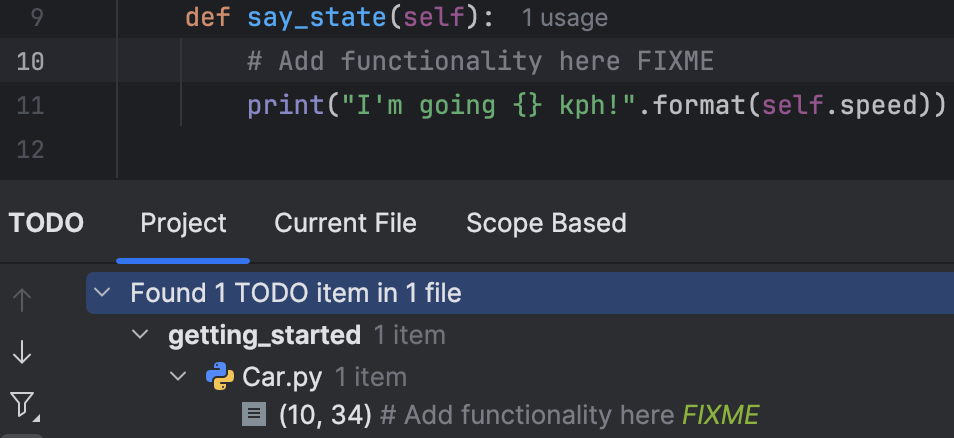Click the Previous TODO up arrow

[x=22, y=299]
